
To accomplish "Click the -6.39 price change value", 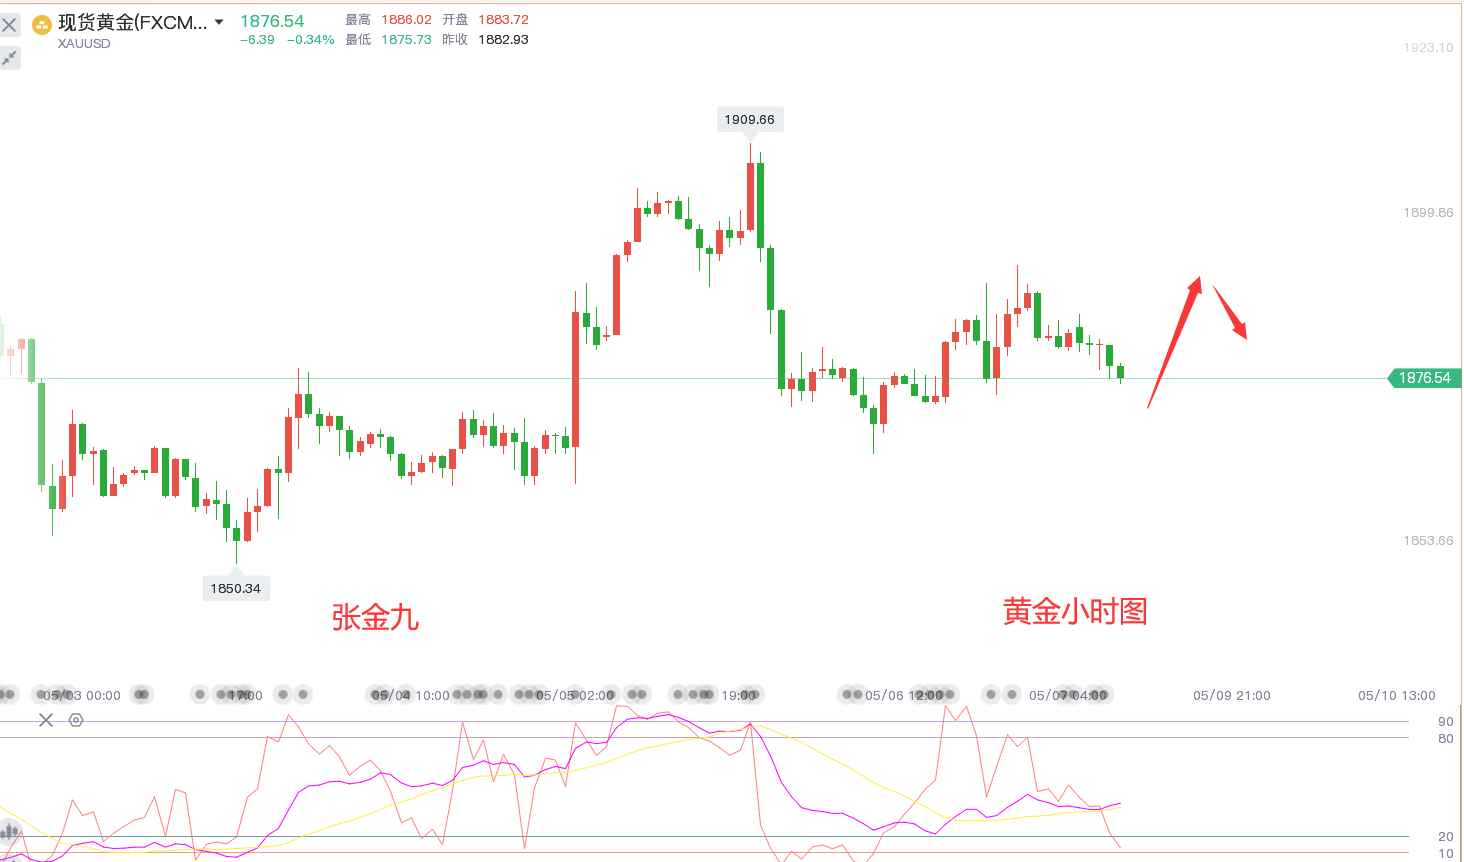I will 257,40.
